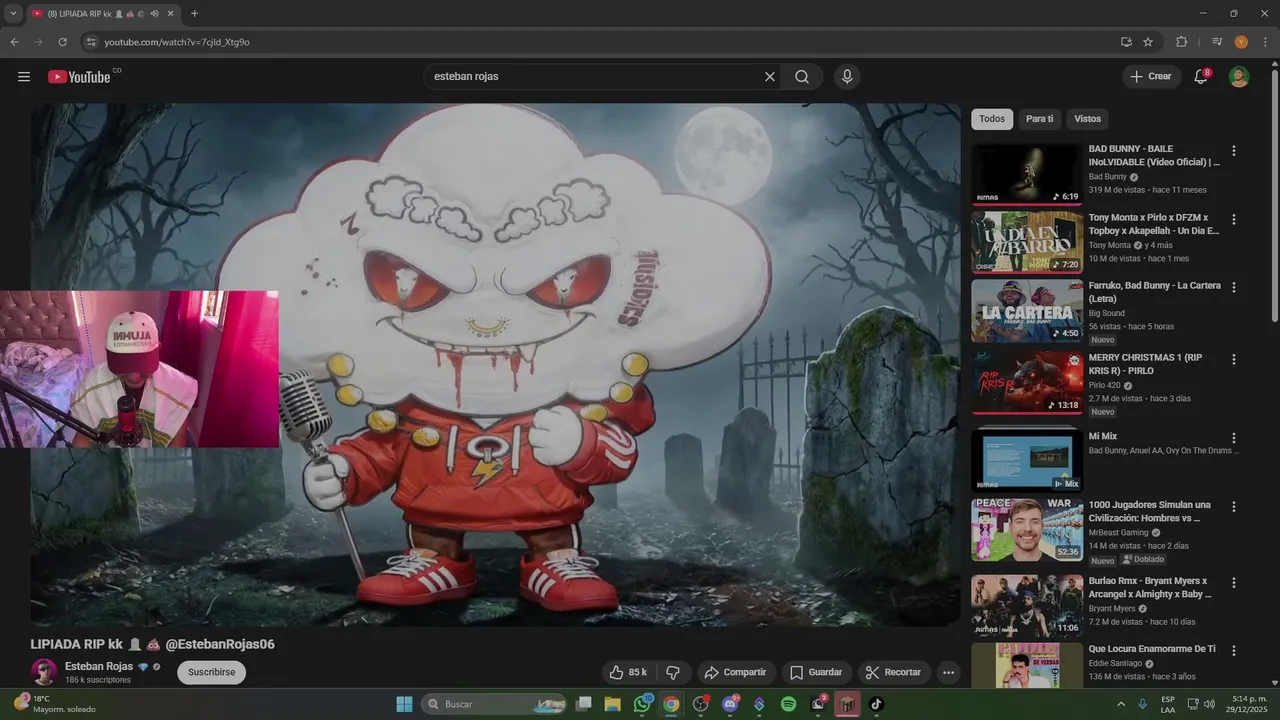This screenshot has width=1280, height=720.
Task: Click the main video player
Action: click(495, 365)
